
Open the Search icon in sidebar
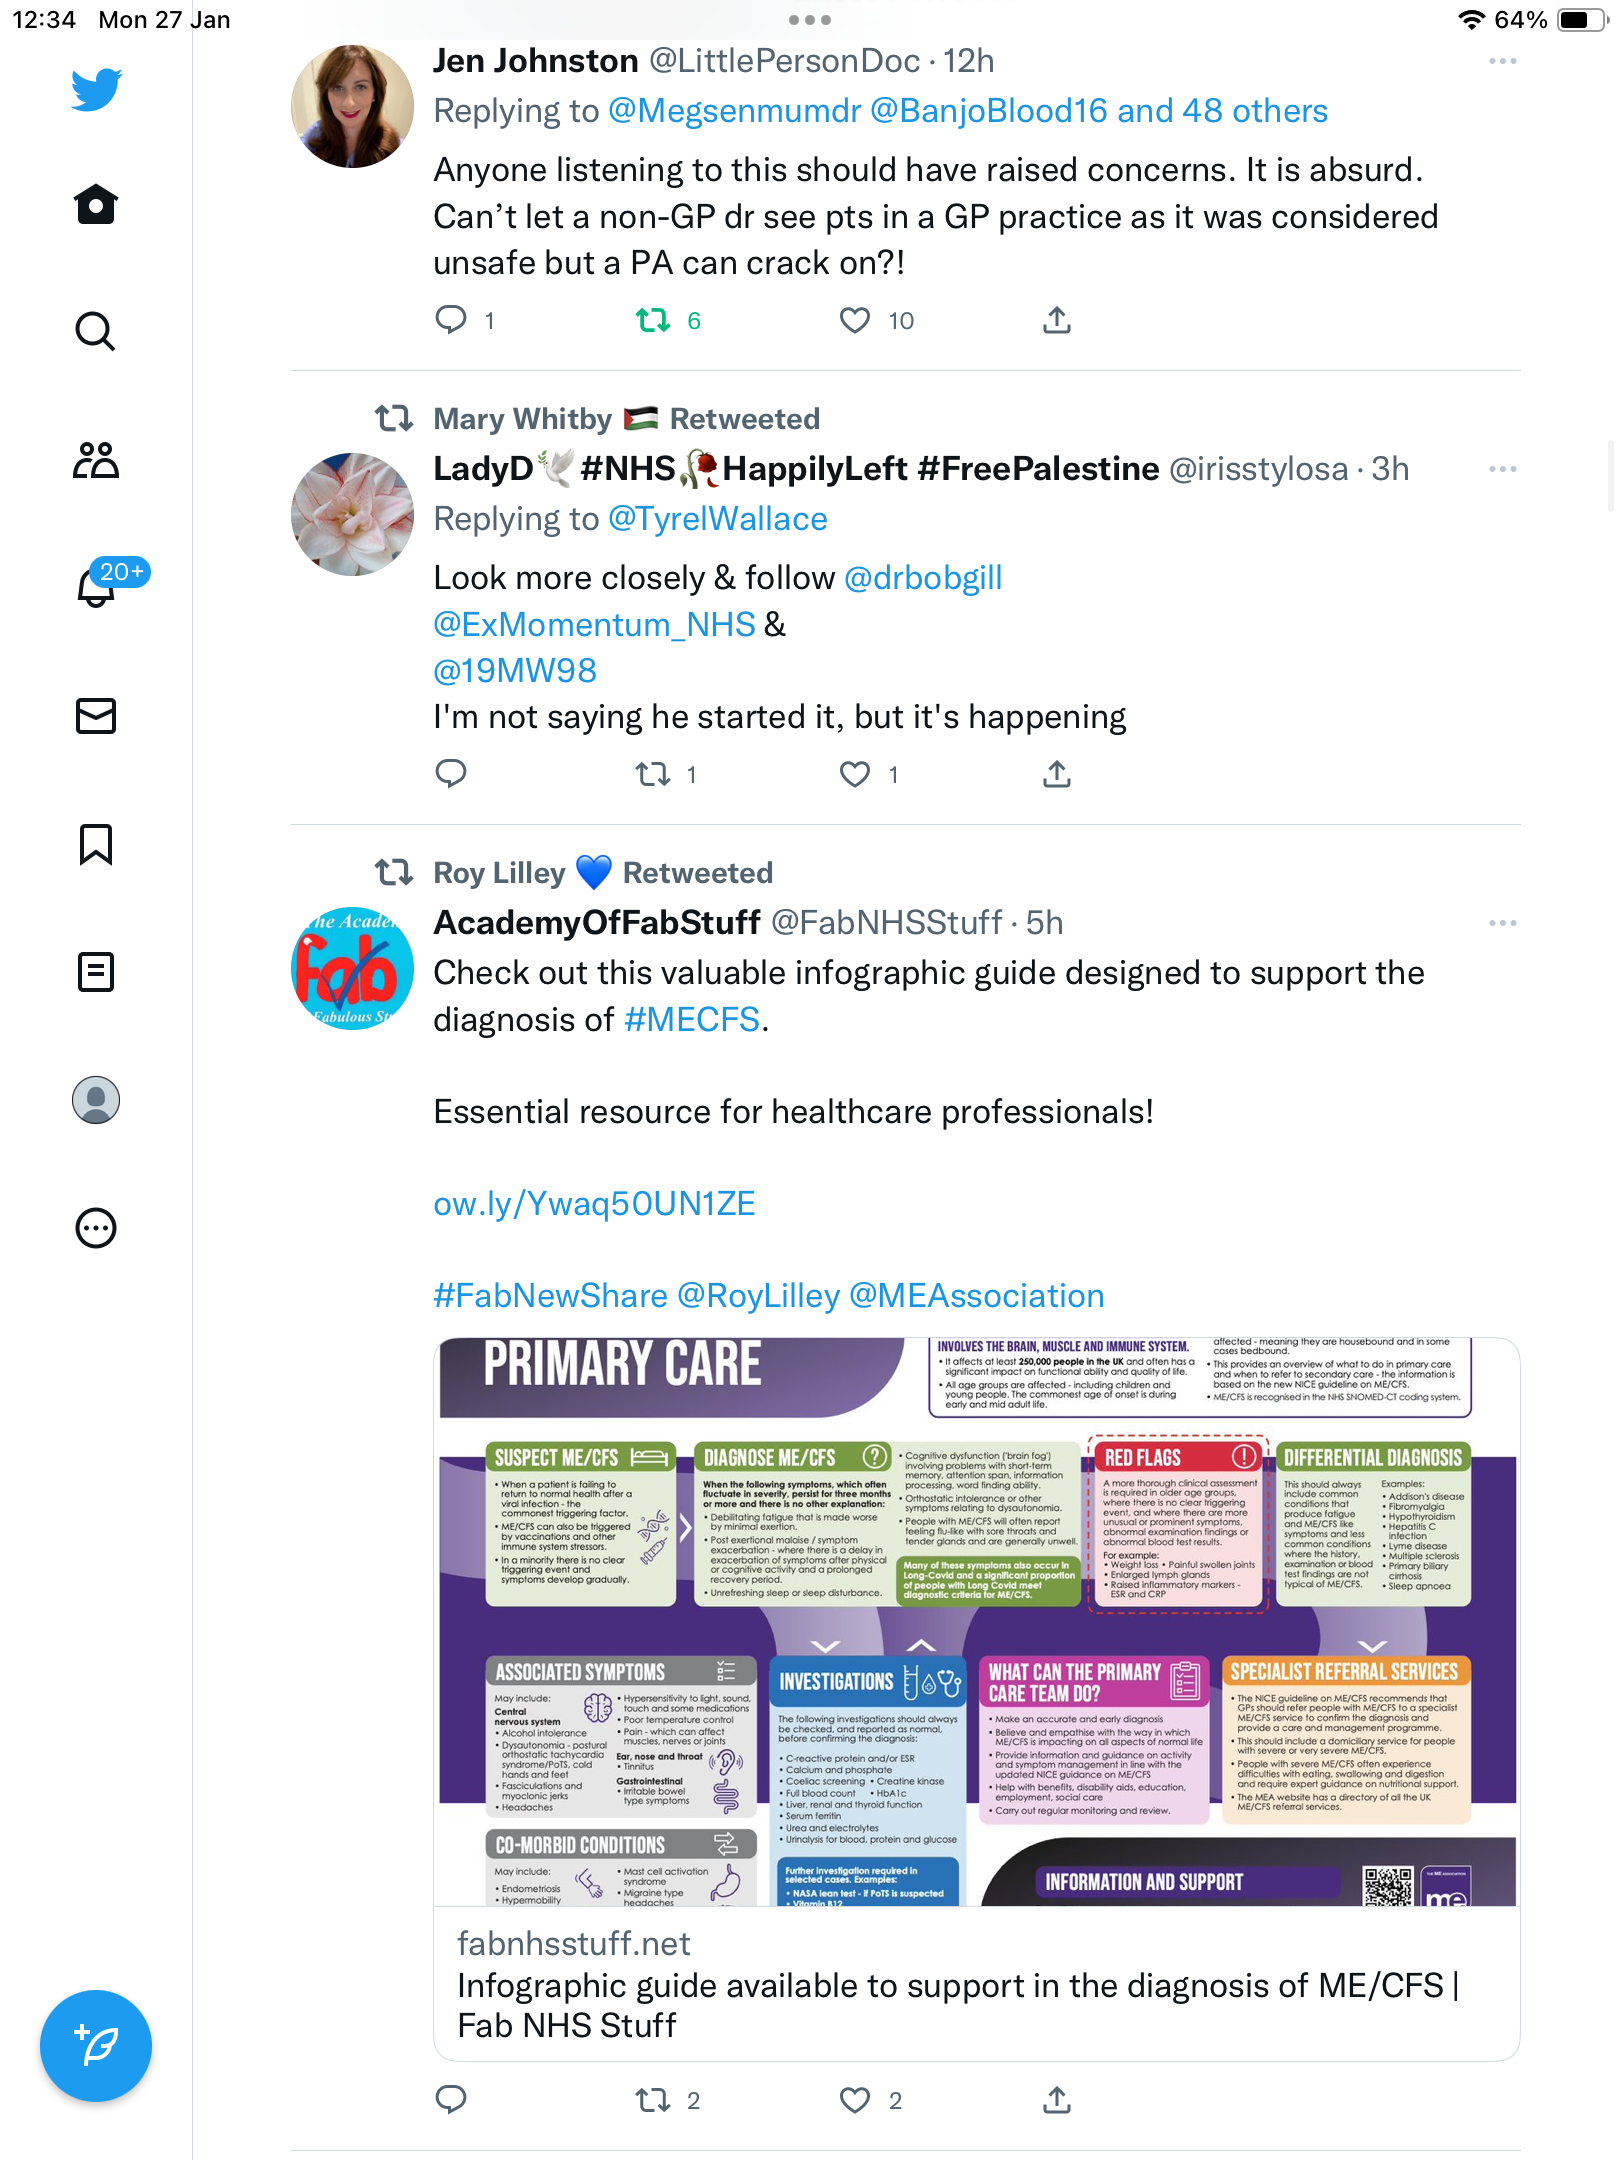coord(96,331)
